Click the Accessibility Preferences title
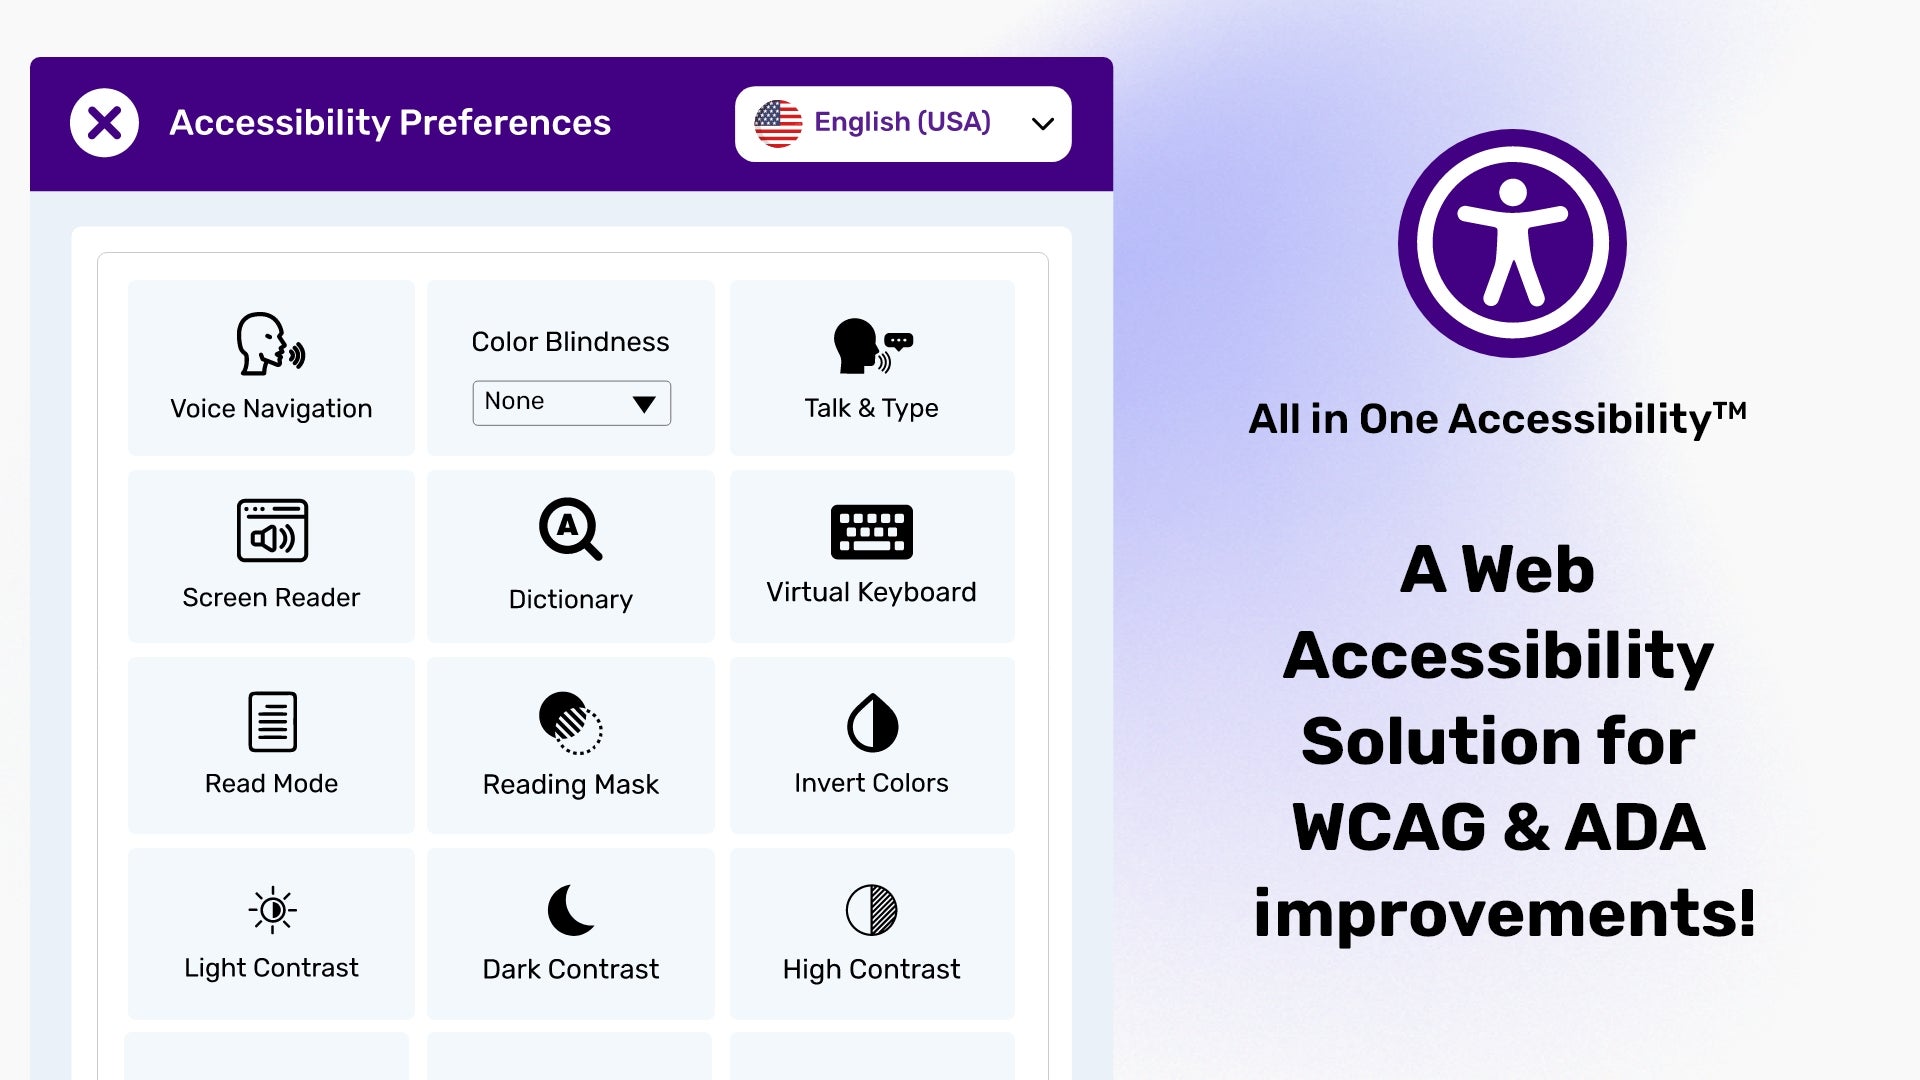This screenshot has width=1920, height=1080. coord(390,121)
